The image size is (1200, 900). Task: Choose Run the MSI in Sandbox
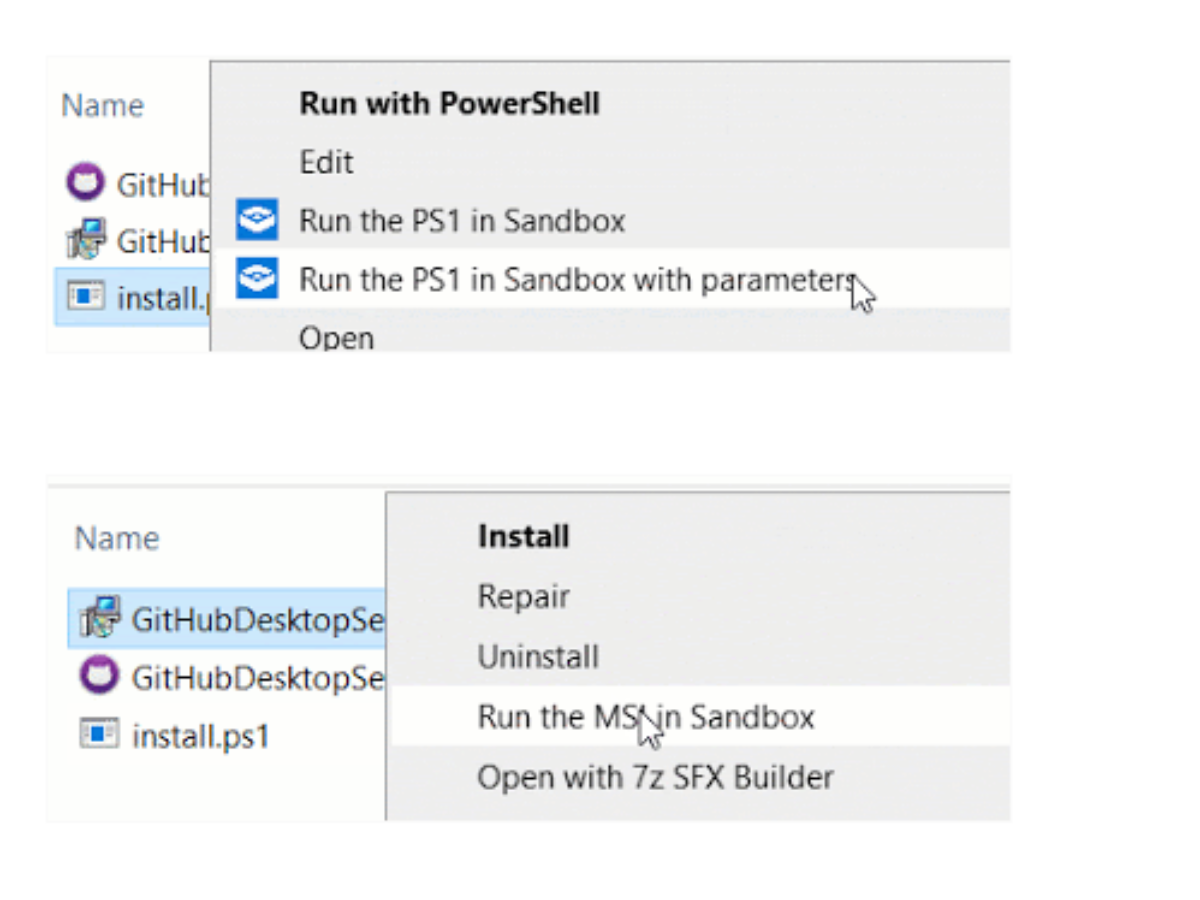tap(645, 717)
